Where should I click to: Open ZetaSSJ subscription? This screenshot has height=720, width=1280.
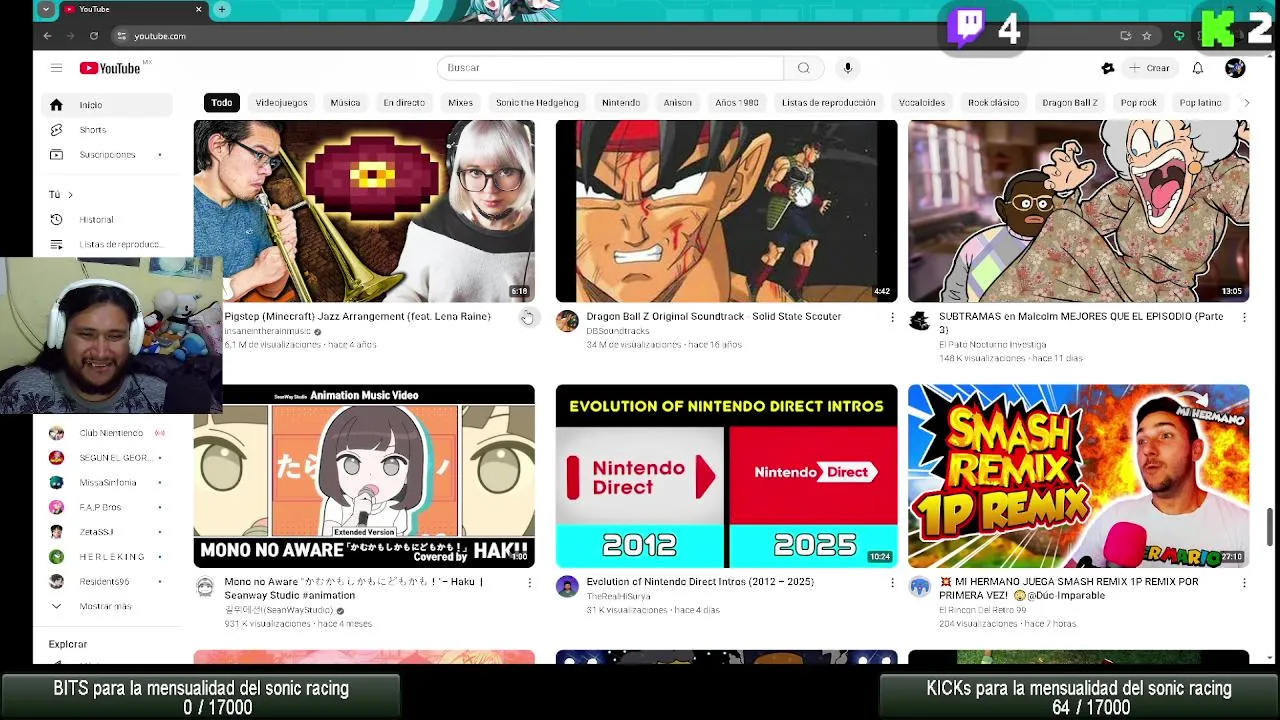pos(108,532)
